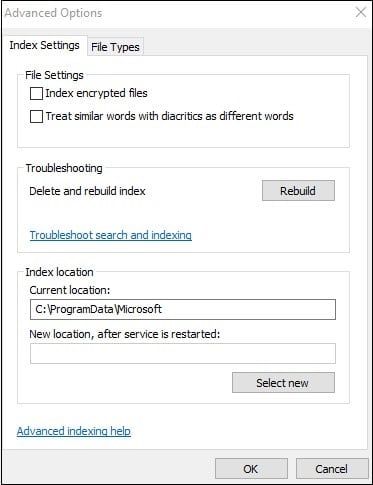Open the File Types tab

point(115,47)
